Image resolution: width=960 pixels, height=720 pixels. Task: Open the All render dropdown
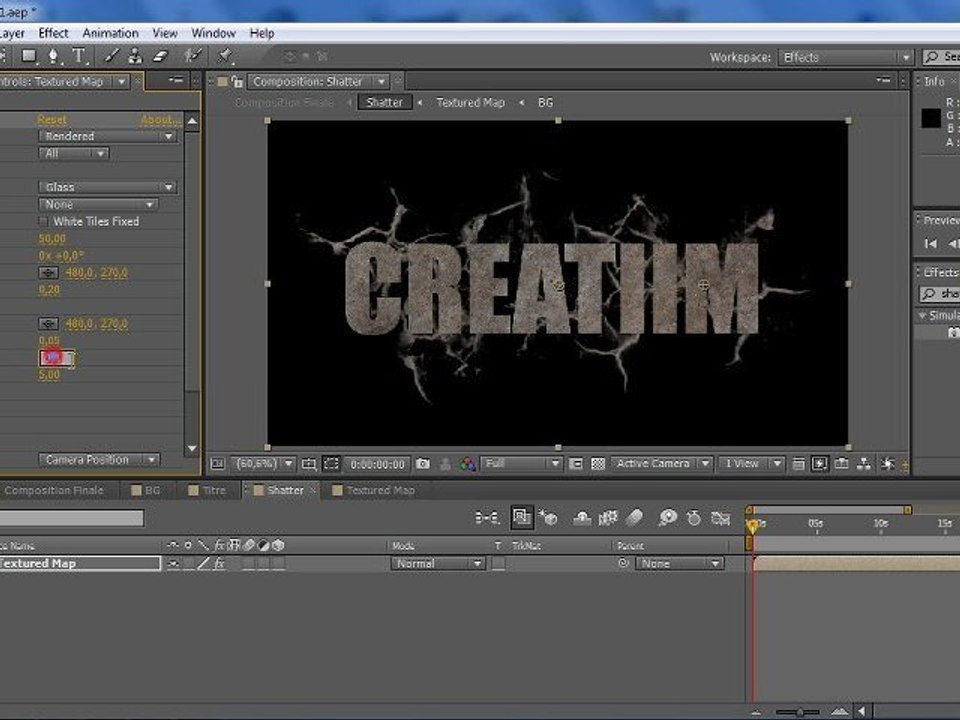pyautogui.click(x=73, y=153)
